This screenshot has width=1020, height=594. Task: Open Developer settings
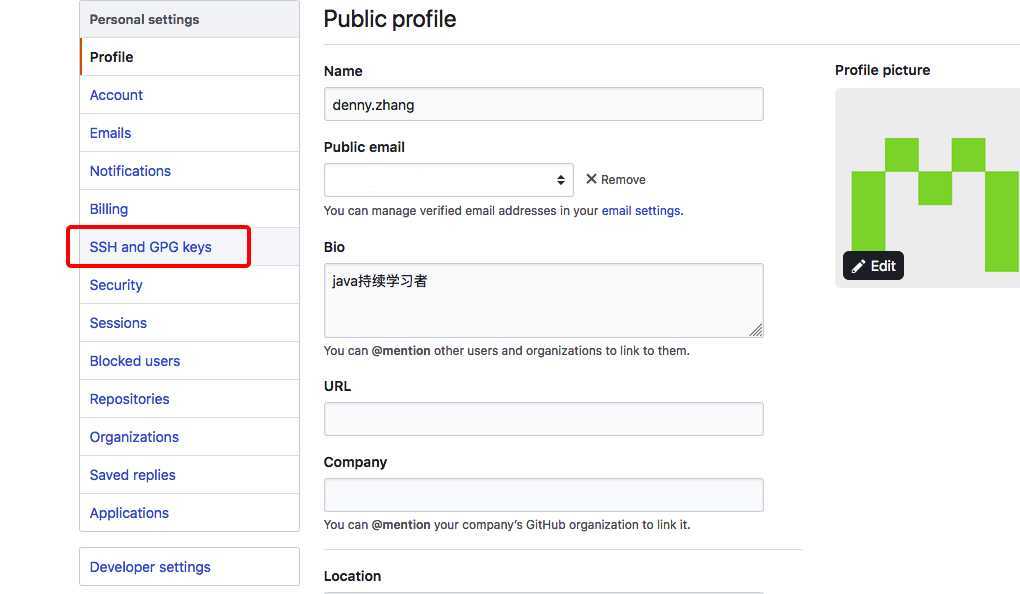[150, 567]
